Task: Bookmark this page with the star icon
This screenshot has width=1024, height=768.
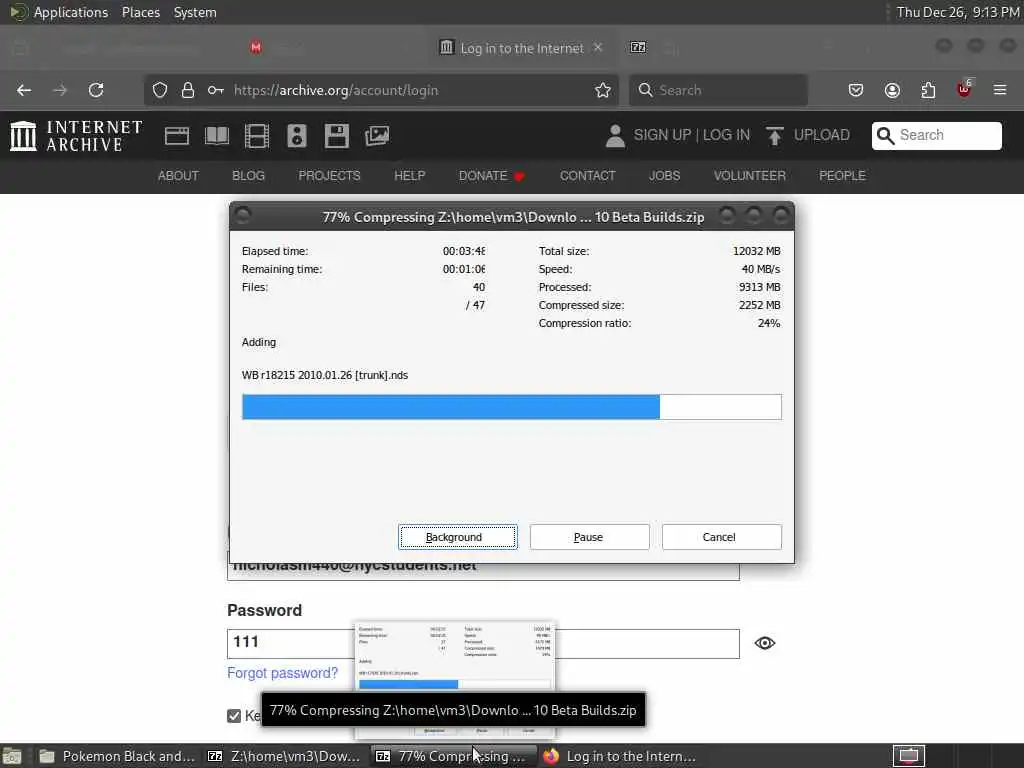Action: [603, 90]
